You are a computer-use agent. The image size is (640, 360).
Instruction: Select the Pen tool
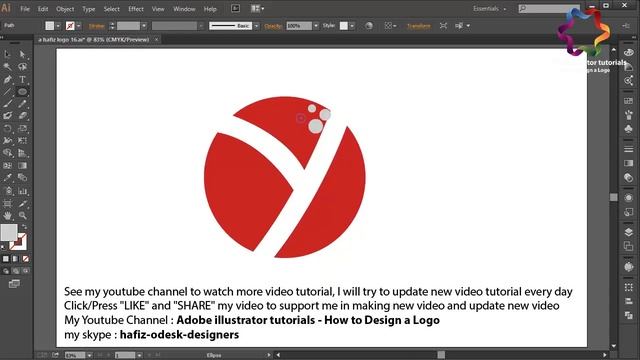coord(7,79)
